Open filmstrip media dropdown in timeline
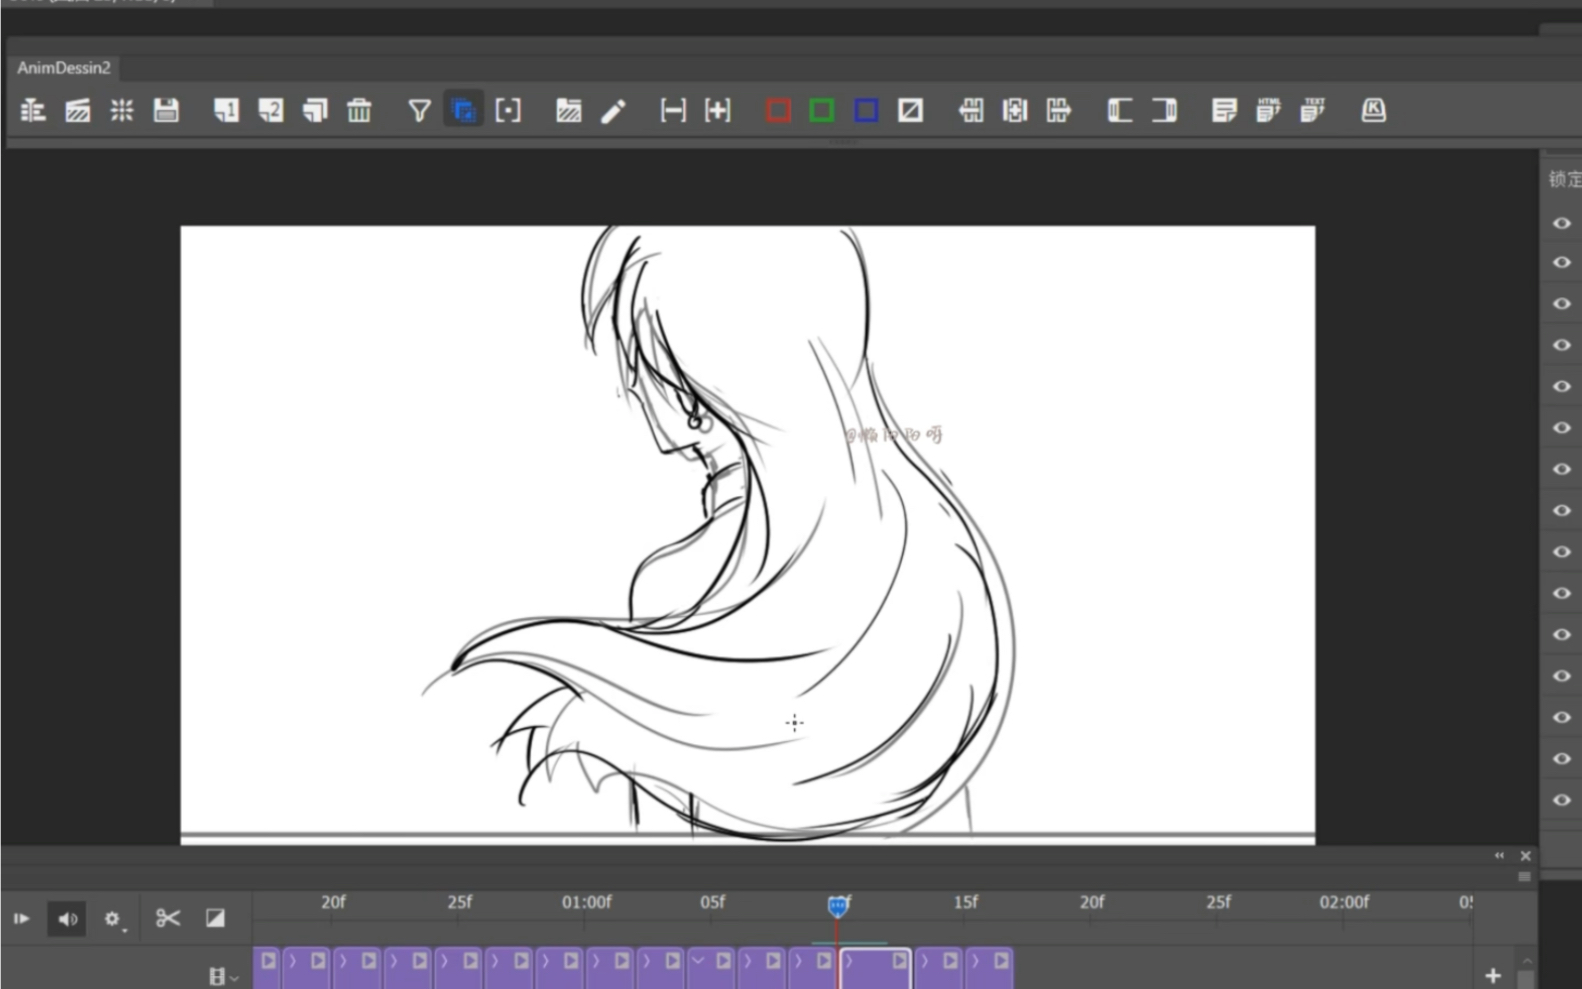 (x=223, y=976)
